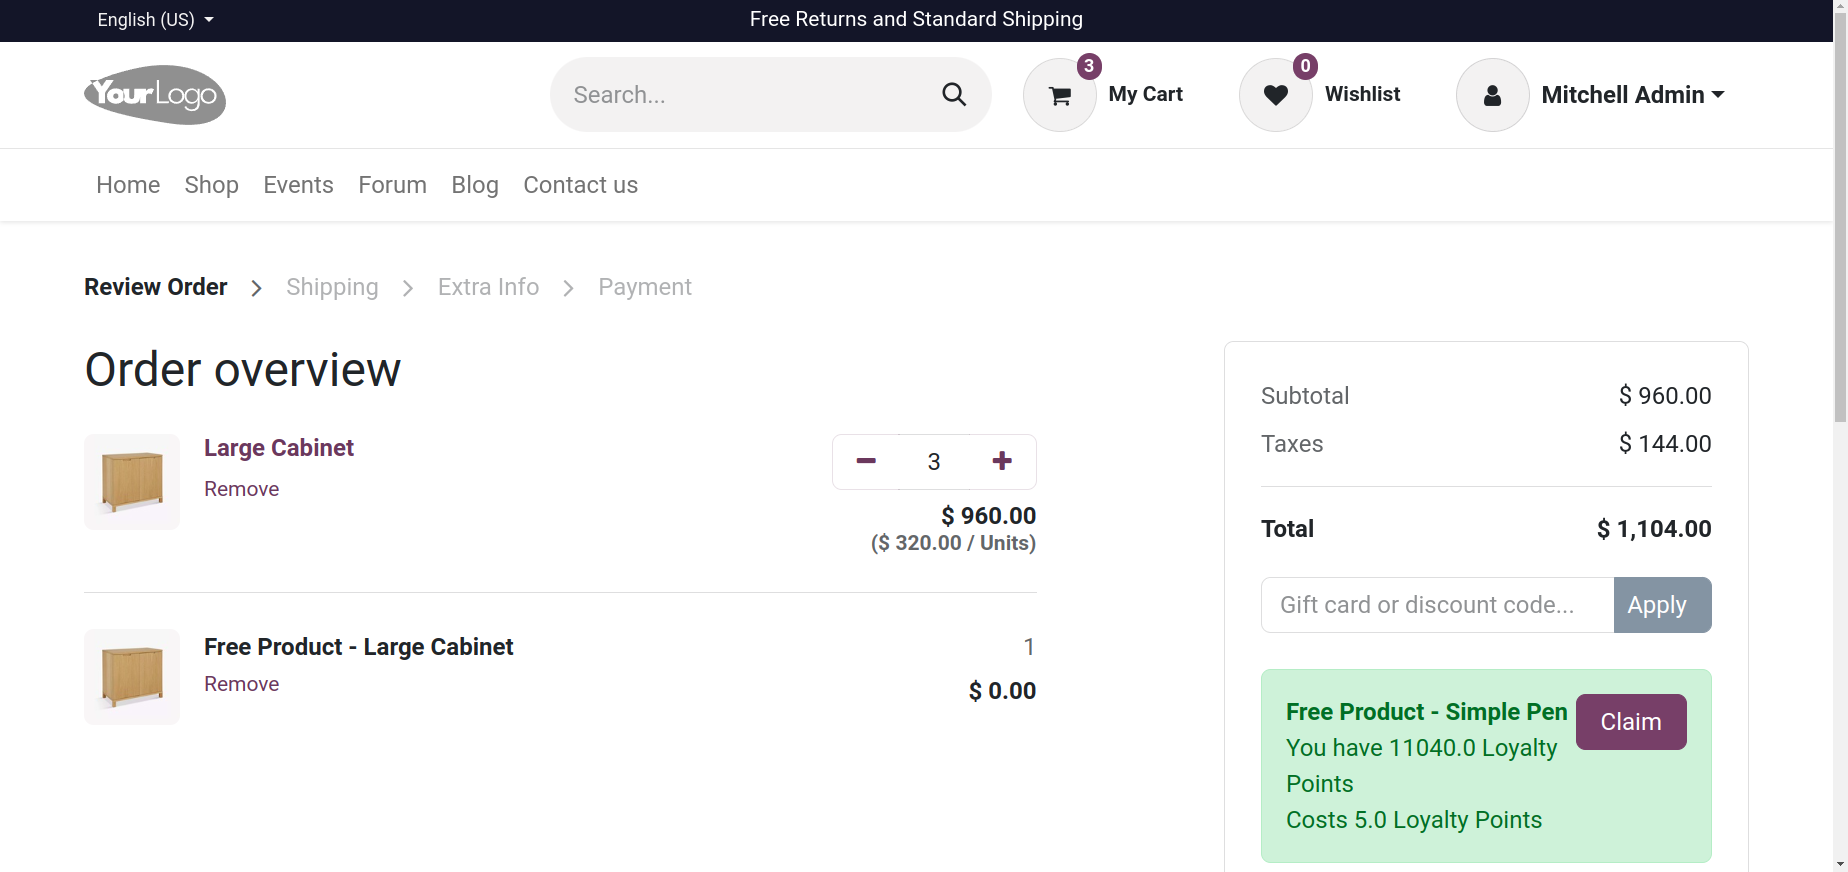Open the Large Cabinet product thumbnail
Screen dimensions: 1848x872
coord(131,481)
